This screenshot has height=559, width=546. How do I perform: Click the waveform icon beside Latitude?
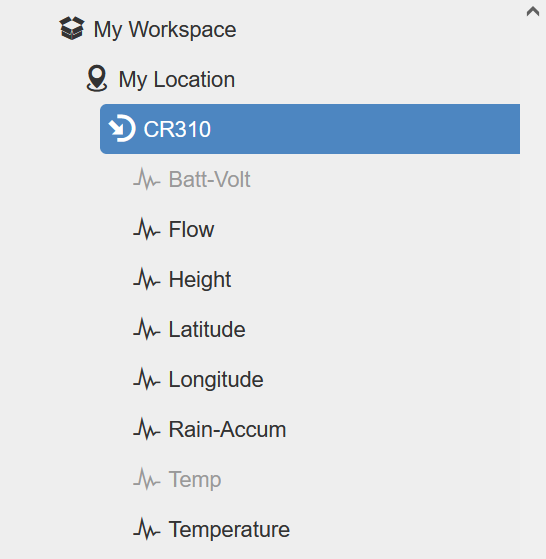coord(146,329)
